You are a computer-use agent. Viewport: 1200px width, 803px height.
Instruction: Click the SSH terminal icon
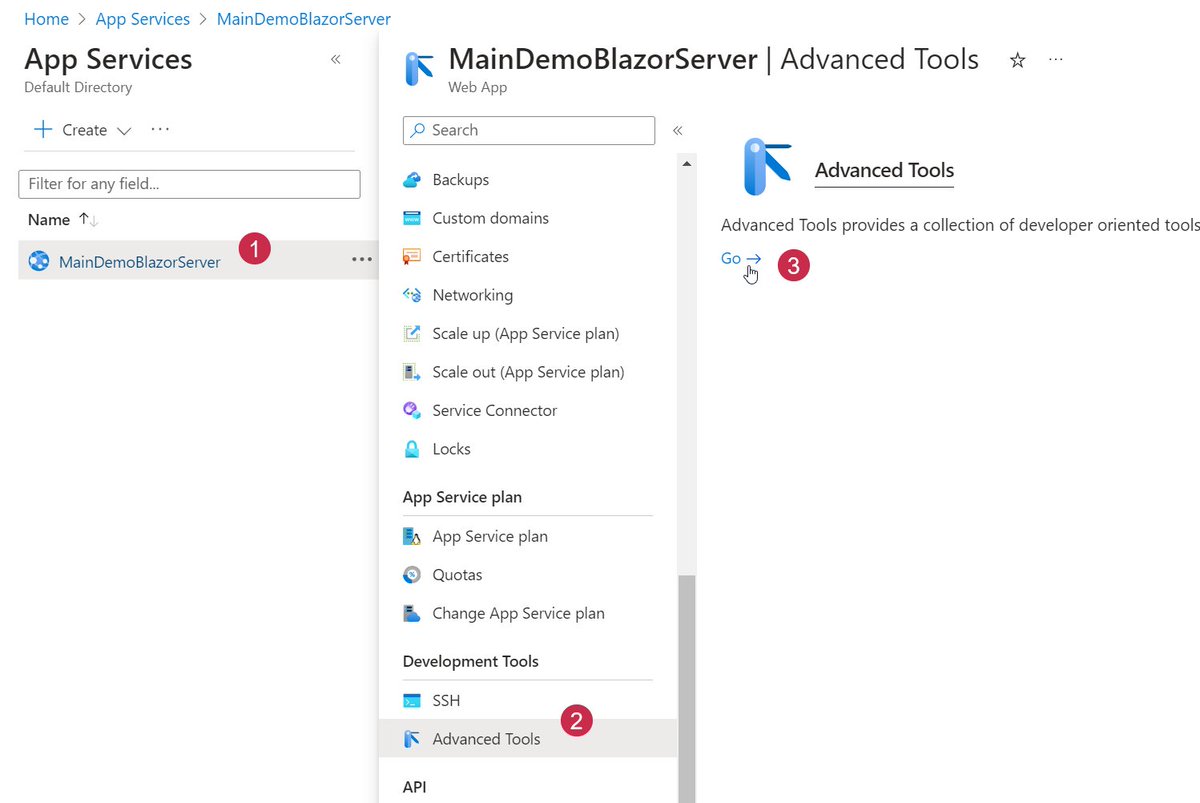tap(412, 701)
